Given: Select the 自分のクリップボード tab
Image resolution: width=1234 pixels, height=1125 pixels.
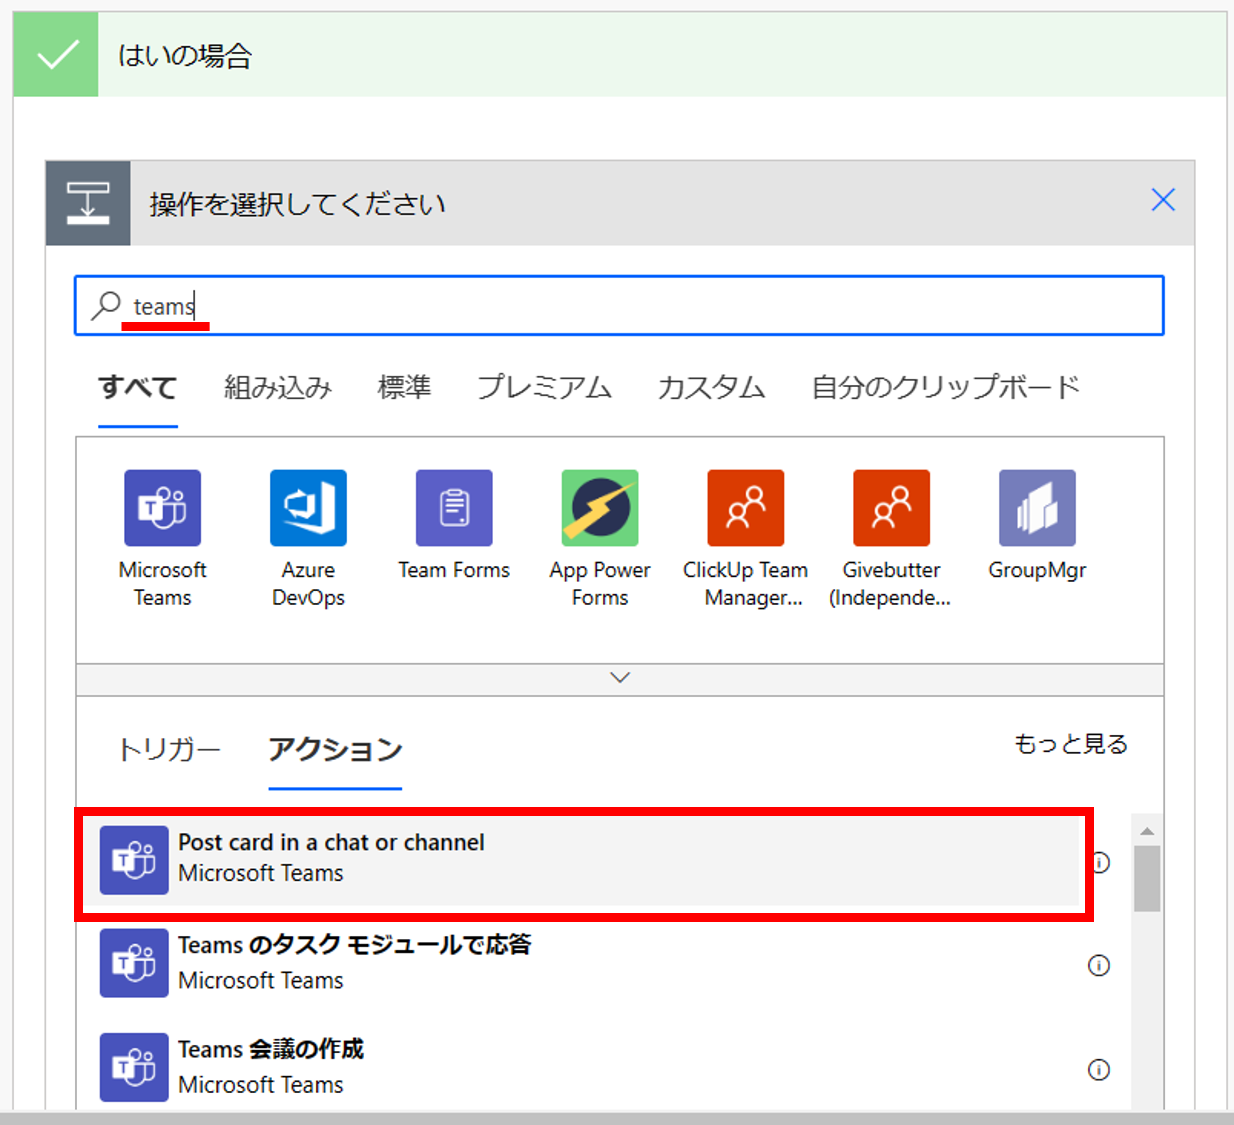Looking at the screenshot, I should (946, 387).
